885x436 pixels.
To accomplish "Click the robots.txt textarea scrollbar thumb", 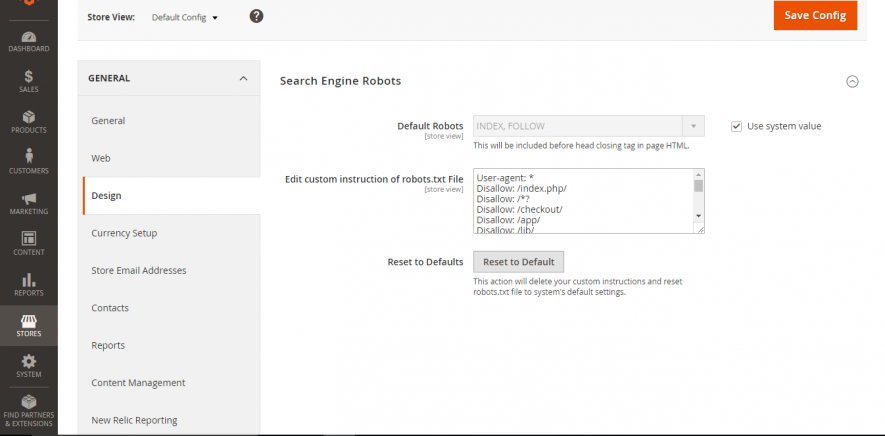I will (x=698, y=186).
